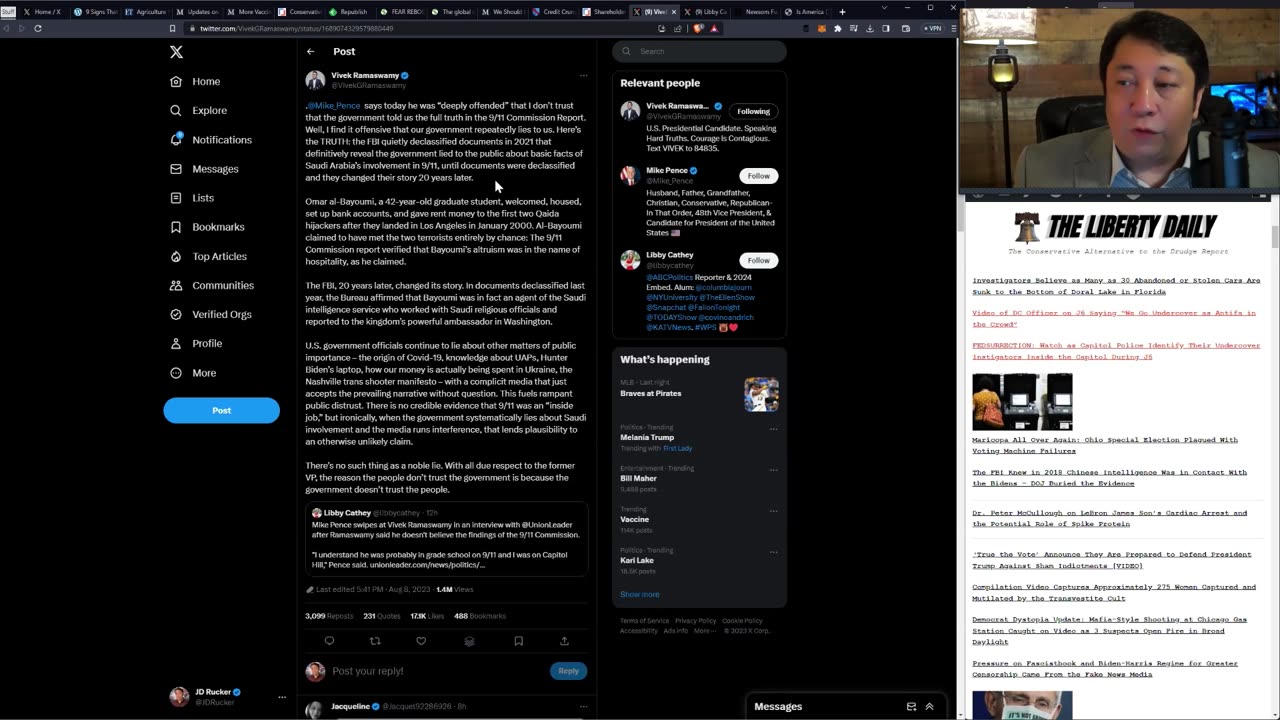Click Libby Cathey's avatar in Relevant people
The width and height of the screenshot is (1280, 720).
(630, 260)
